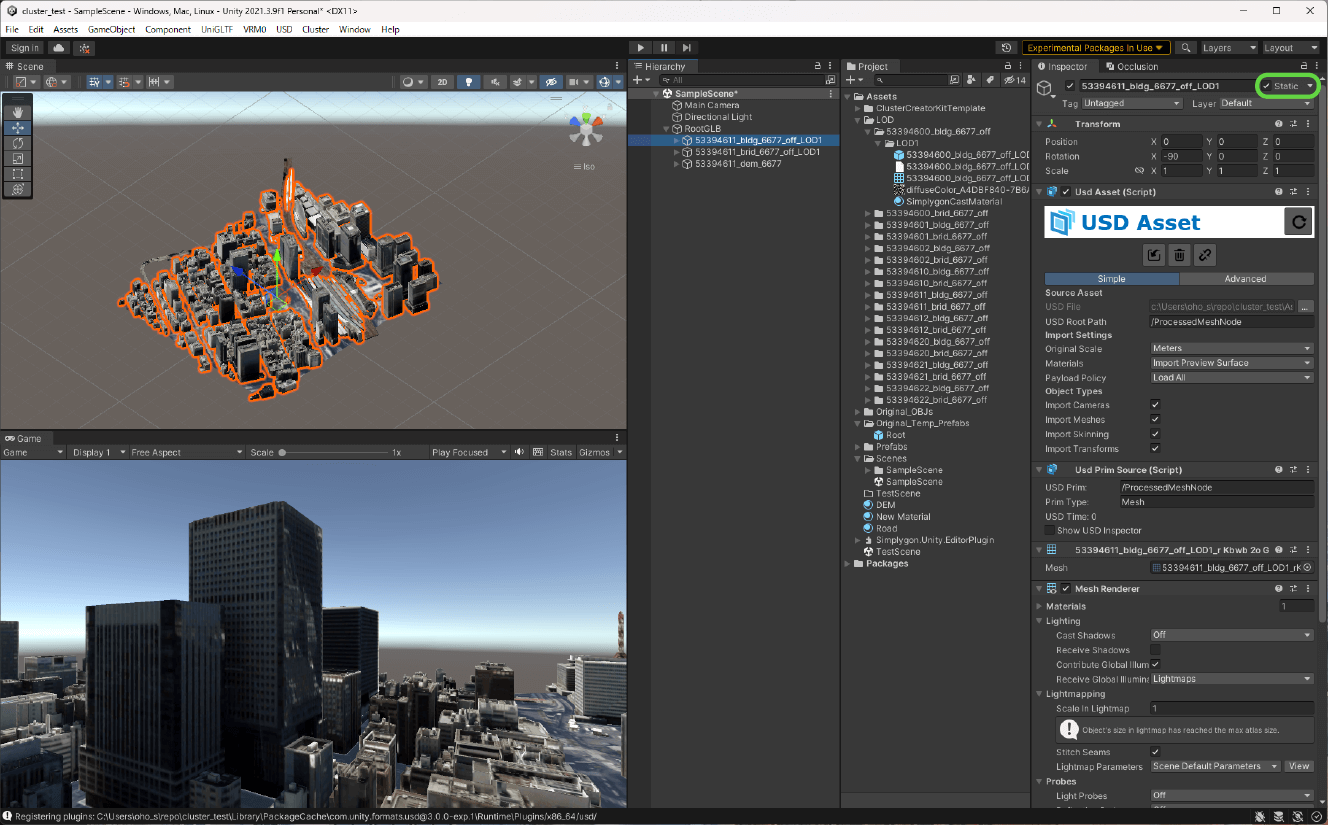Open Materials Import Preview Surface dropdown
Image resolution: width=1328 pixels, height=825 pixels.
pyautogui.click(x=1232, y=363)
